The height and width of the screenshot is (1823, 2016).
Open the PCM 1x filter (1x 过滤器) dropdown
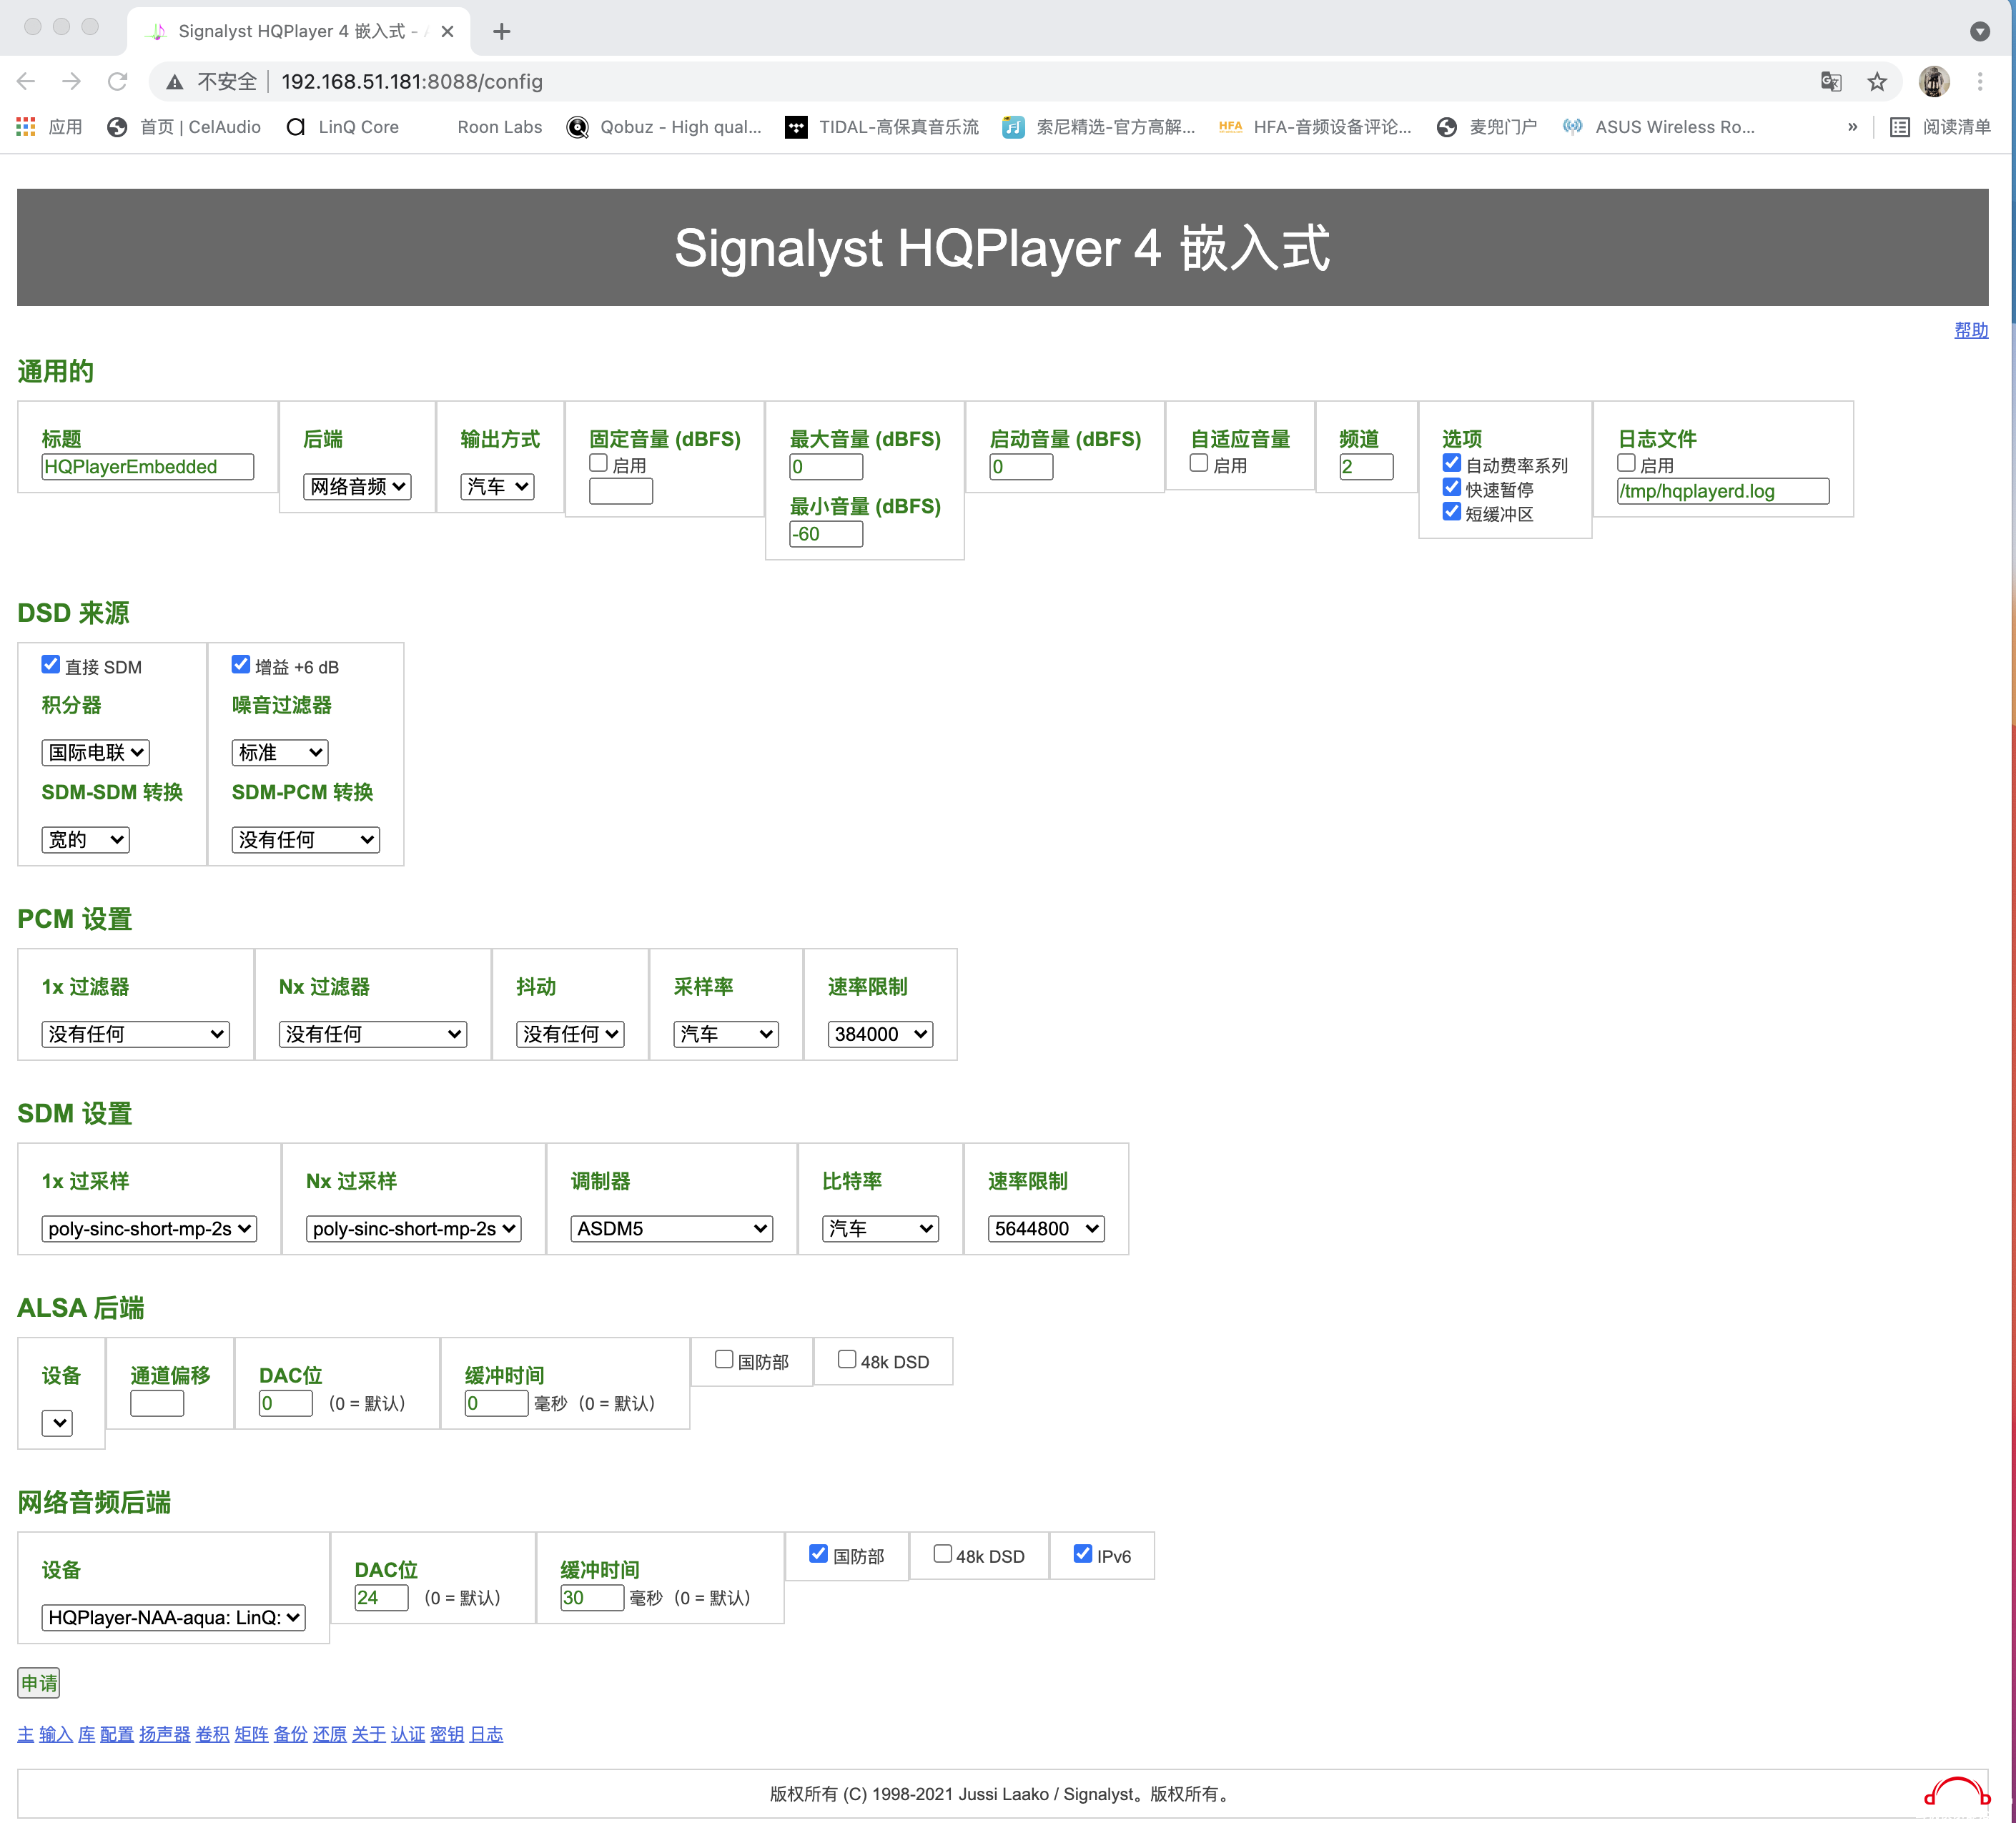tap(135, 1035)
